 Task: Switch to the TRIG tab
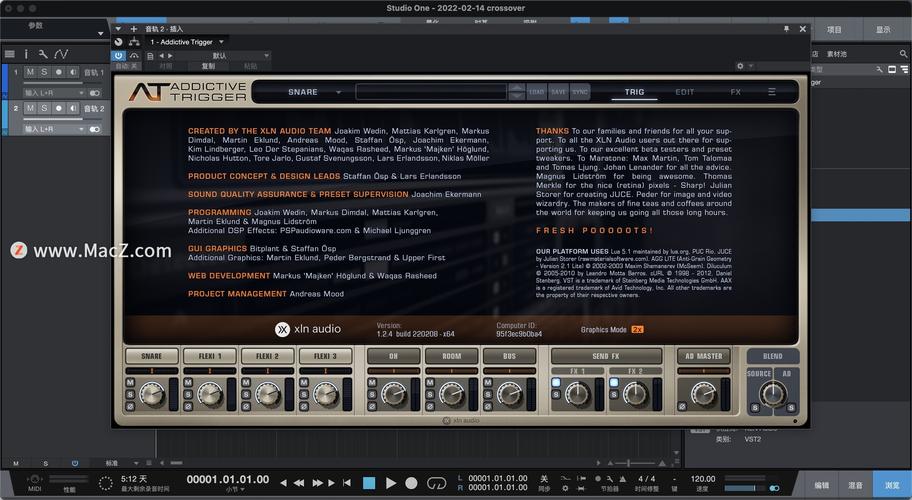pos(634,92)
